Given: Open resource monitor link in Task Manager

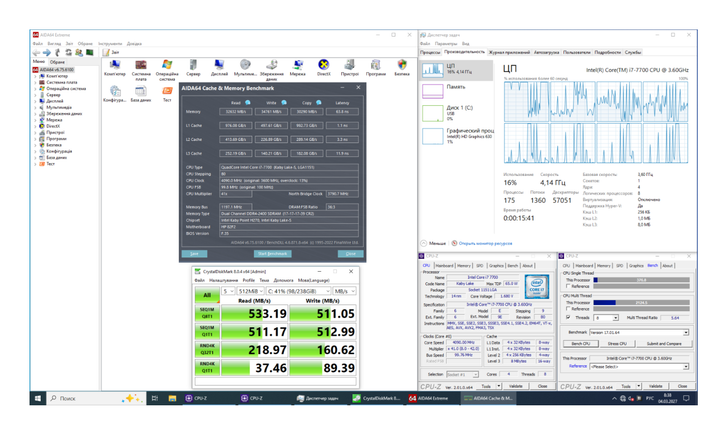Looking at the screenshot, I should pos(485,243).
